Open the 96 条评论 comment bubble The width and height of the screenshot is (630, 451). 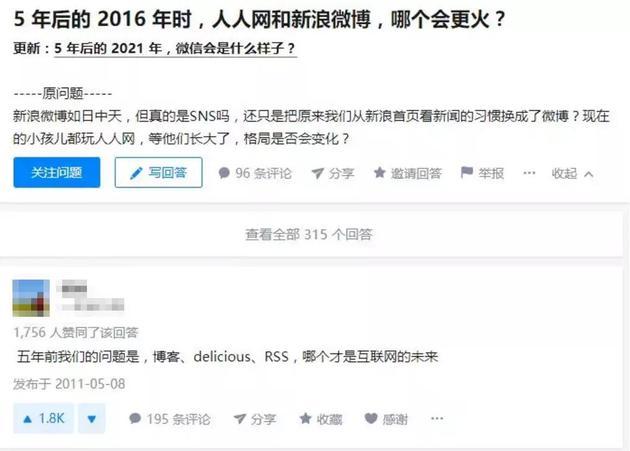[x=224, y=173]
